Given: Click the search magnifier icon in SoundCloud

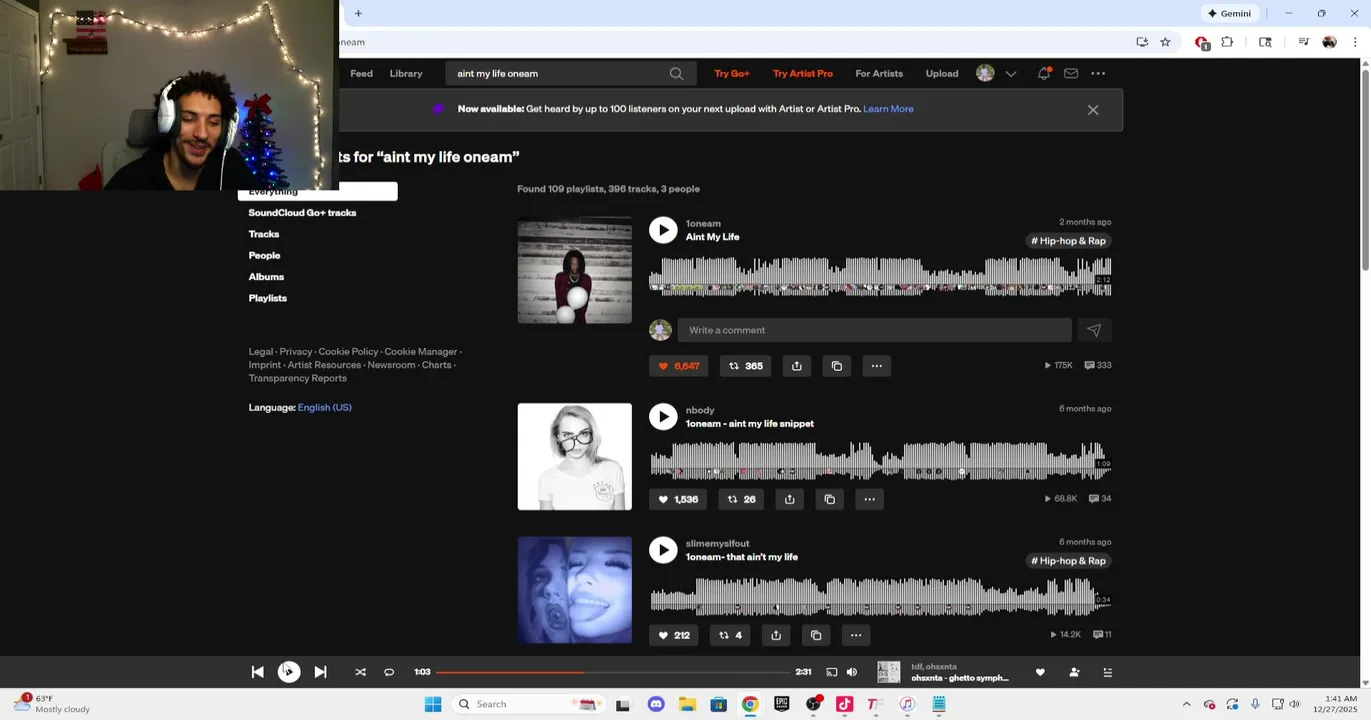Looking at the screenshot, I should coord(677,73).
